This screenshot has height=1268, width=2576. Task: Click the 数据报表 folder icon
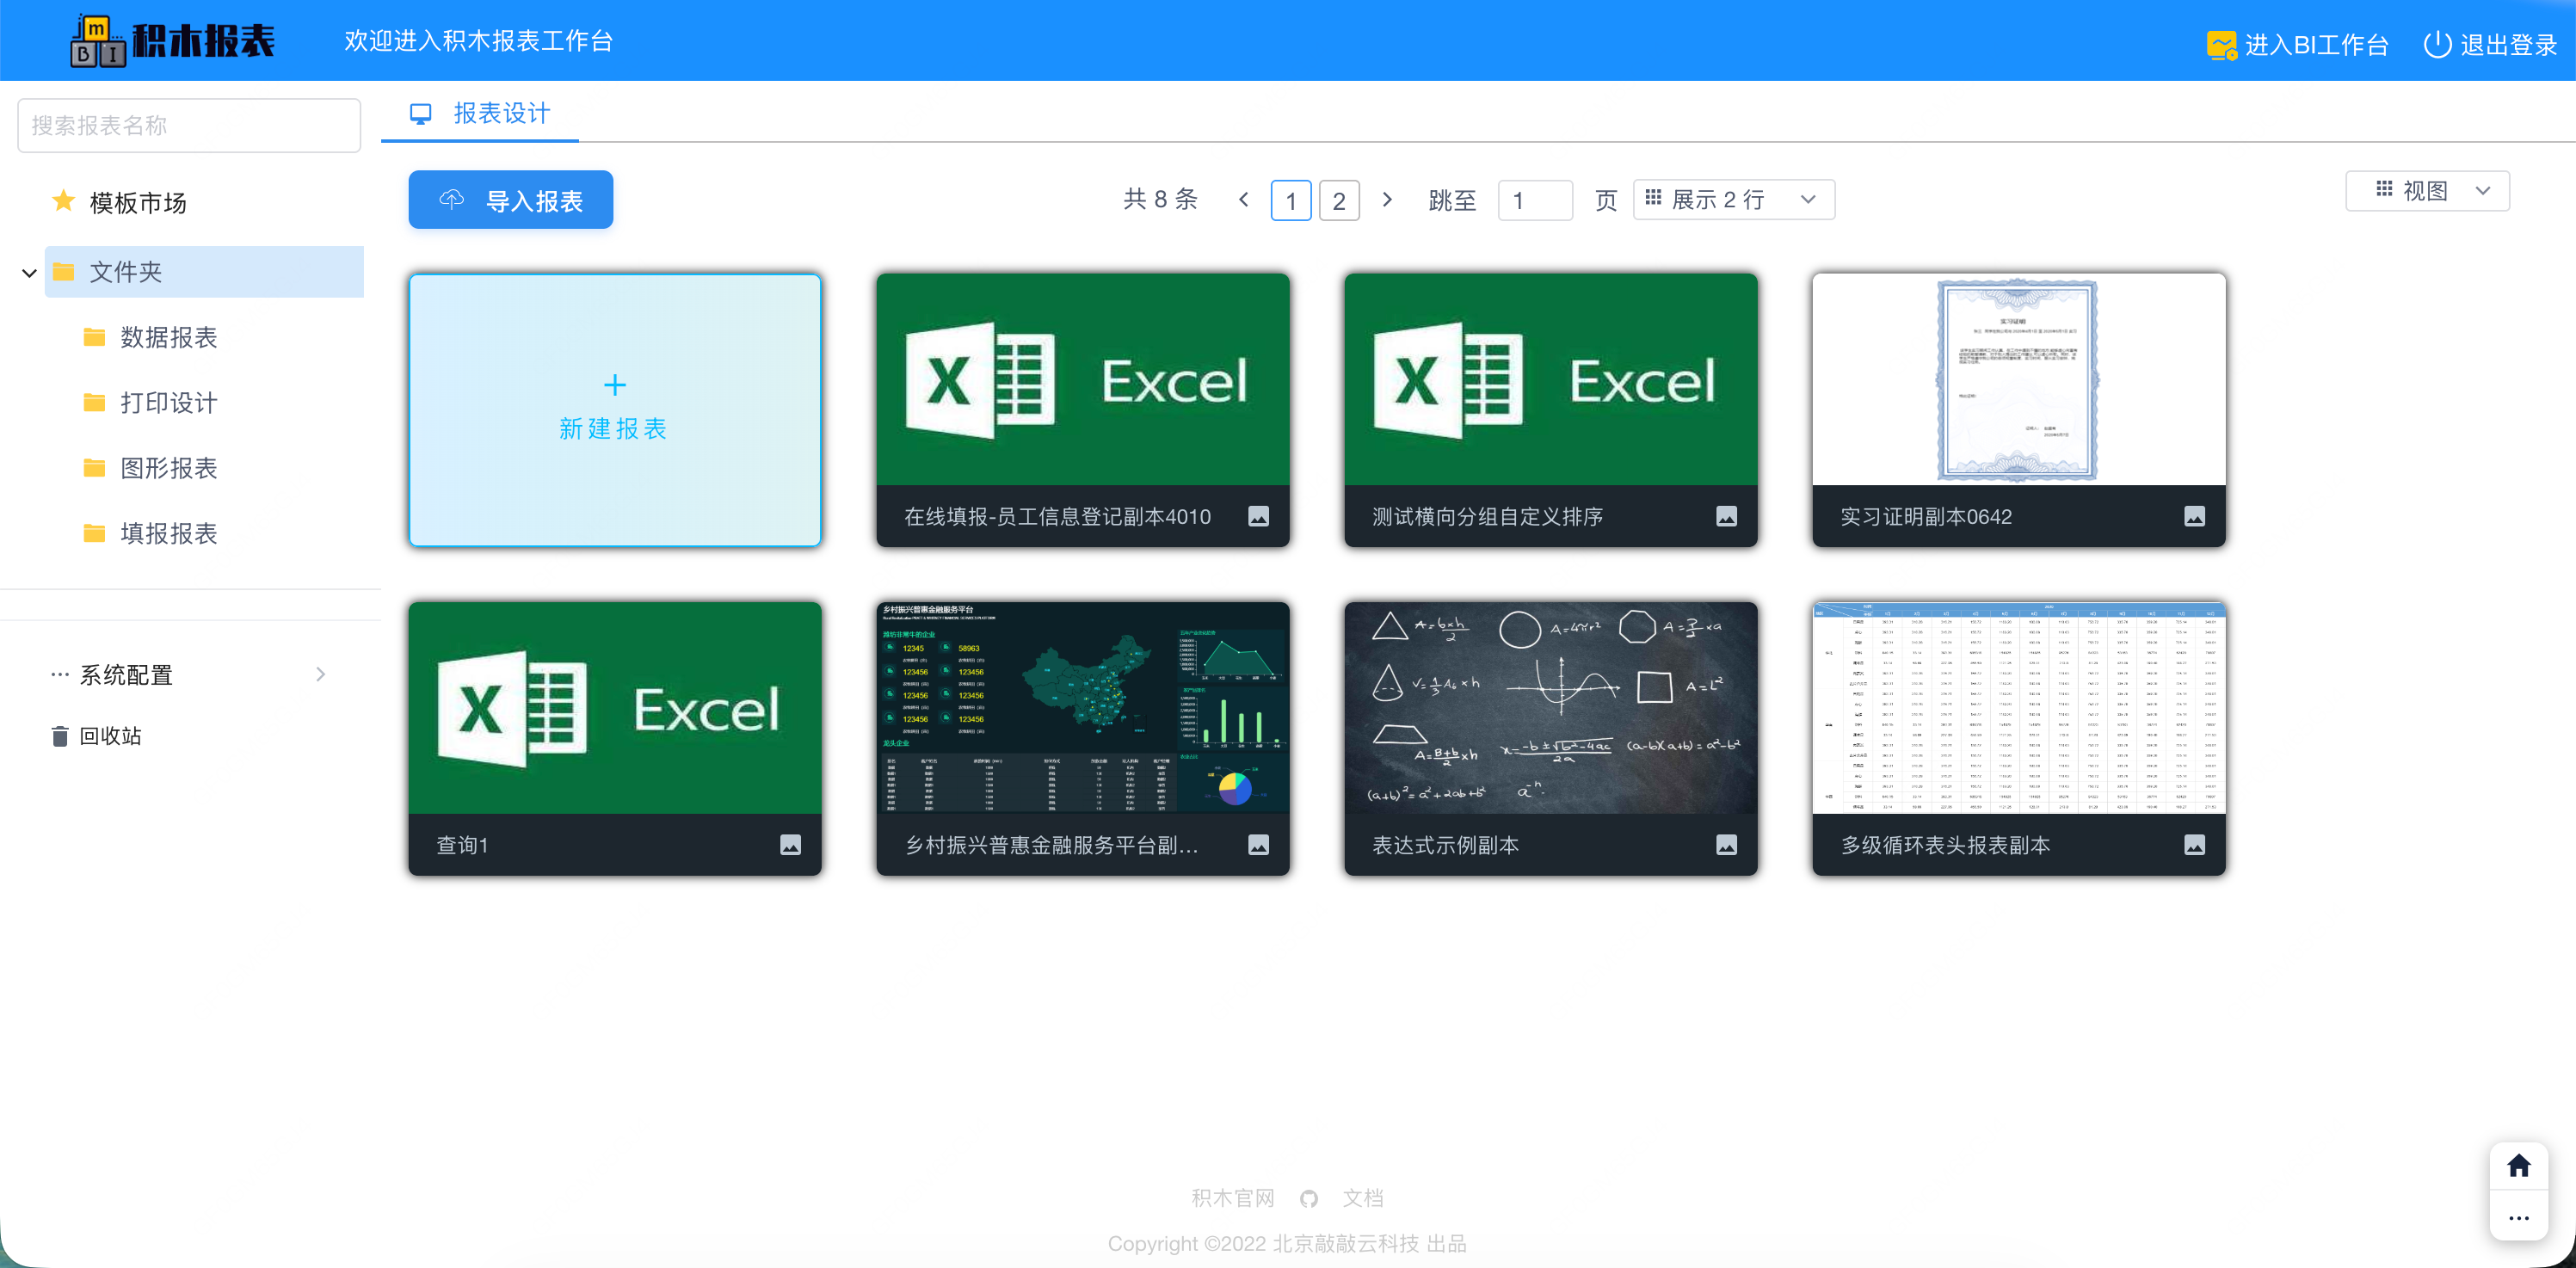click(x=94, y=337)
